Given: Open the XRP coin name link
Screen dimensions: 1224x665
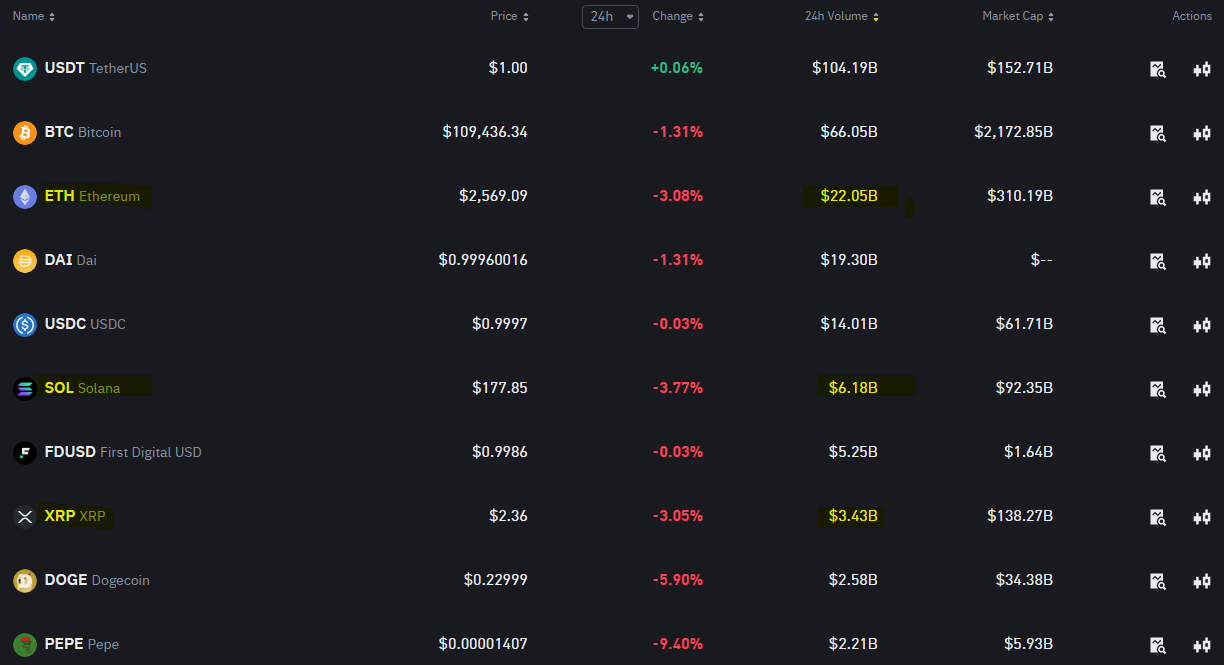Looking at the screenshot, I should (75, 516).
